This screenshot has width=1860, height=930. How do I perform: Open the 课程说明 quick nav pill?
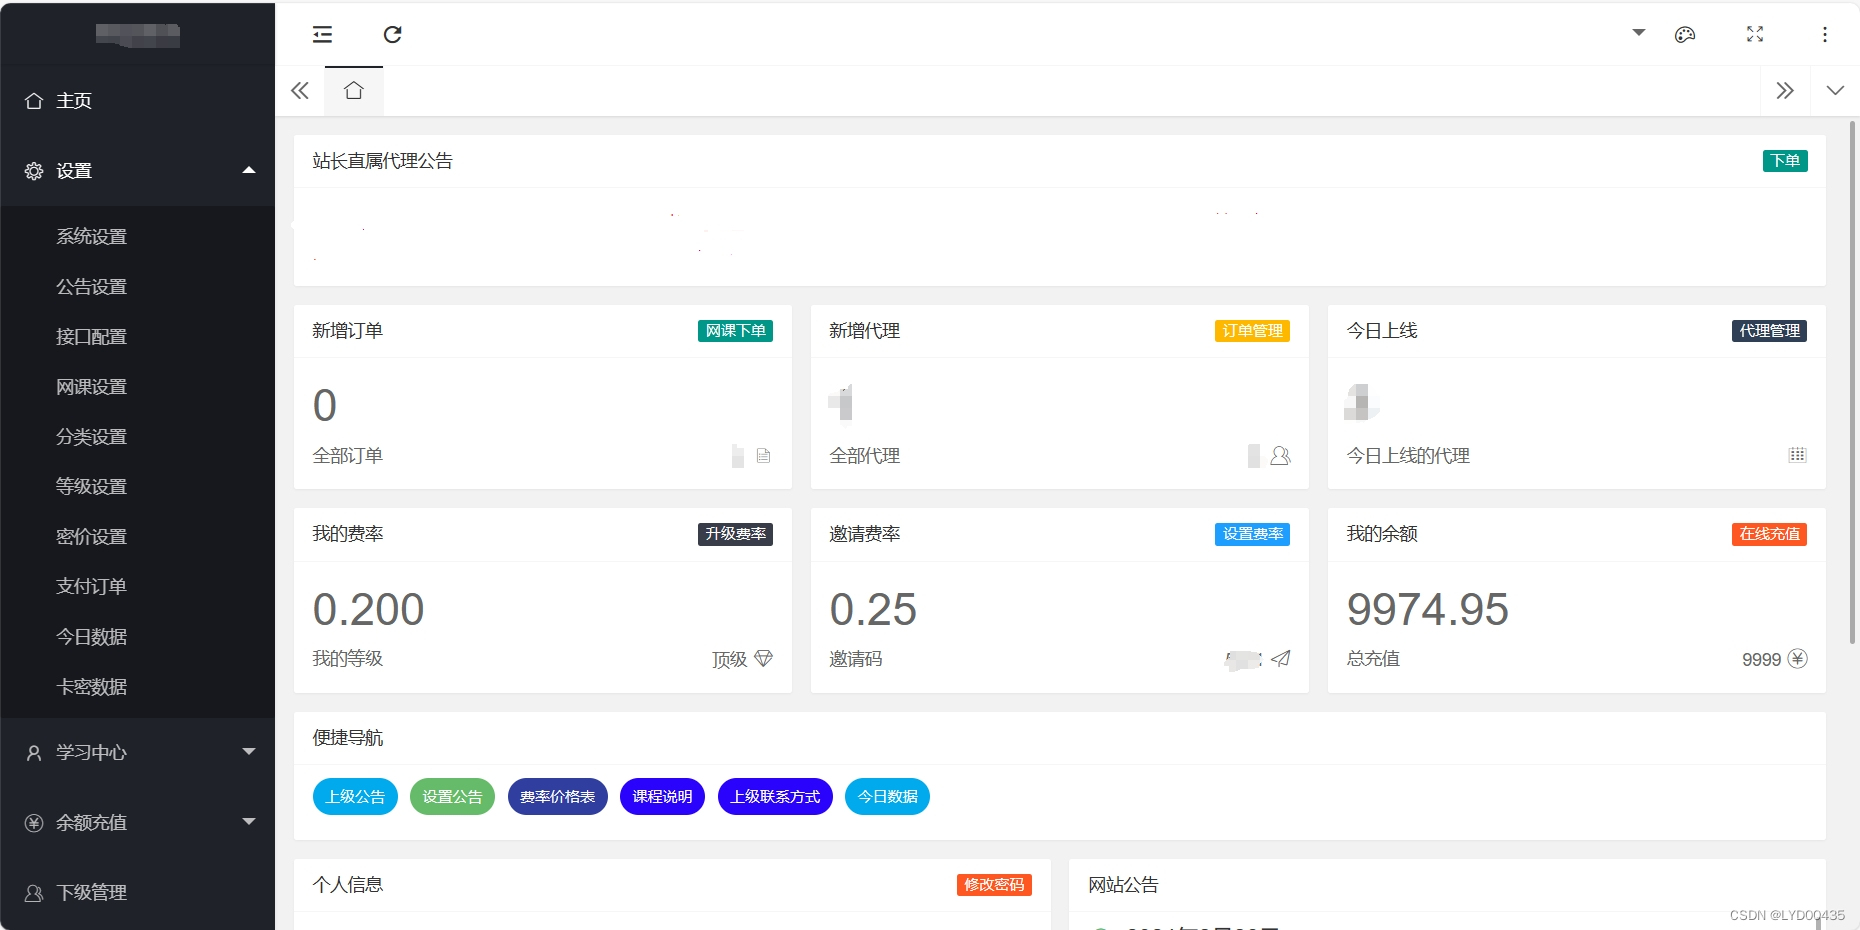[662, 797]
